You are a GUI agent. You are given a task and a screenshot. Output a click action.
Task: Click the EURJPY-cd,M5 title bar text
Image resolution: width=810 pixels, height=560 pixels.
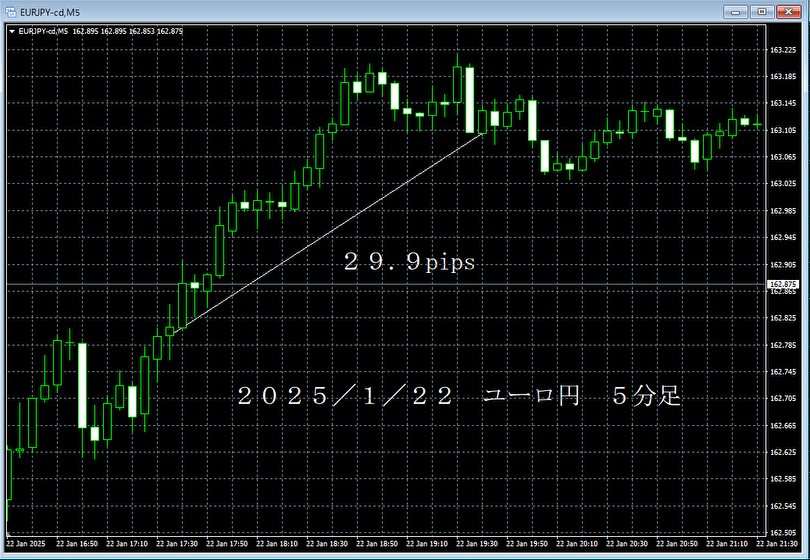click(x=50, y=12)
